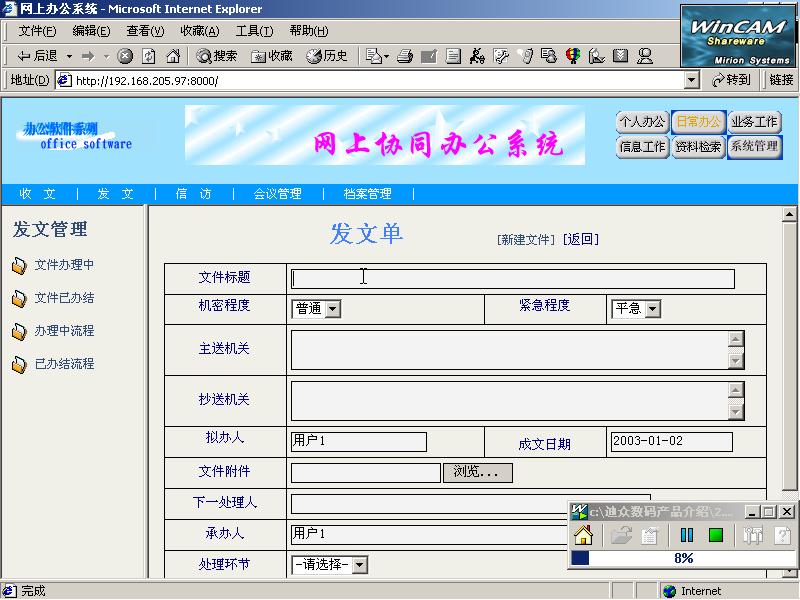Click the WinCAM home icon

(x=583, y=536)
